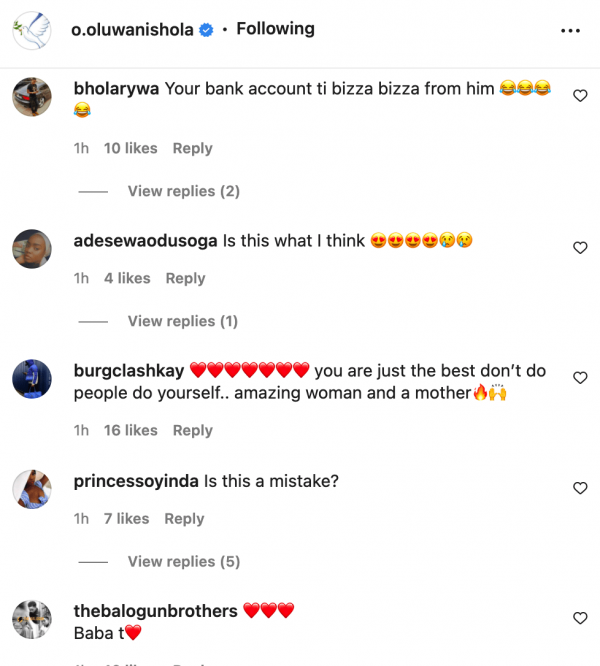This screenshot has width=600, height=666.
Task: Open thebalogunbrothers' avatar
Action: [x=32, y=619]
